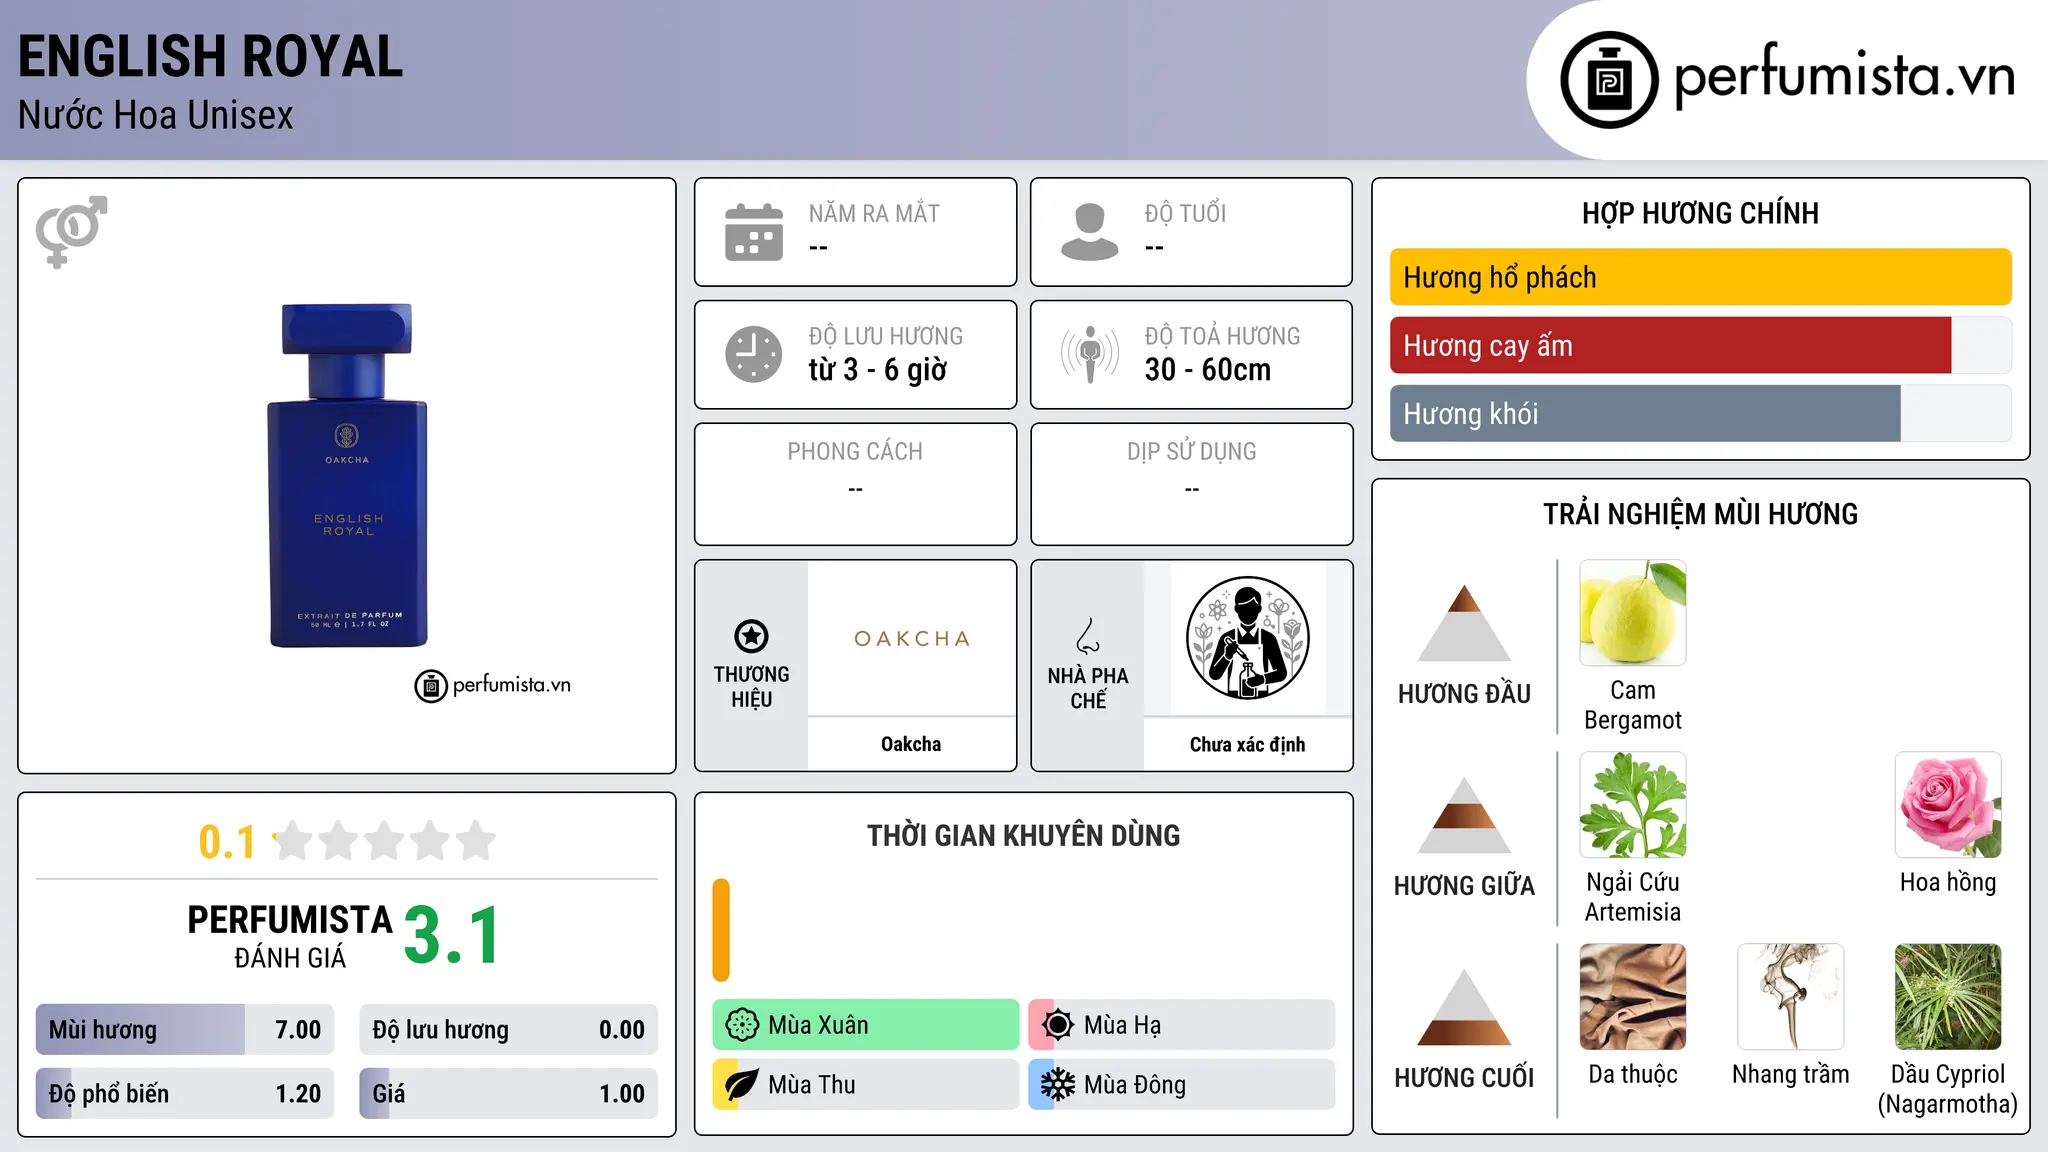Click the star badge icon above Thương hiệu
The height and width of the screenshot is (1152, 2048).
point(751,636)
